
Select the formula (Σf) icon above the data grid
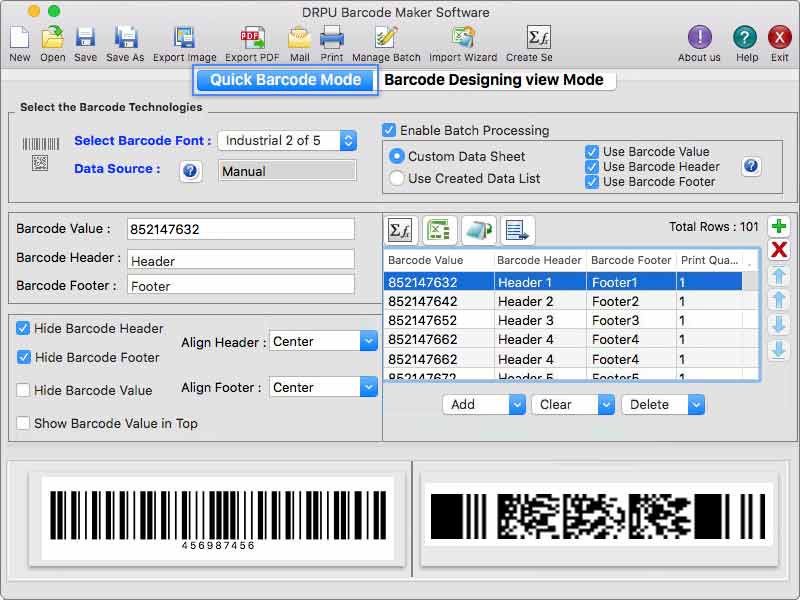(x=400, y=230)
